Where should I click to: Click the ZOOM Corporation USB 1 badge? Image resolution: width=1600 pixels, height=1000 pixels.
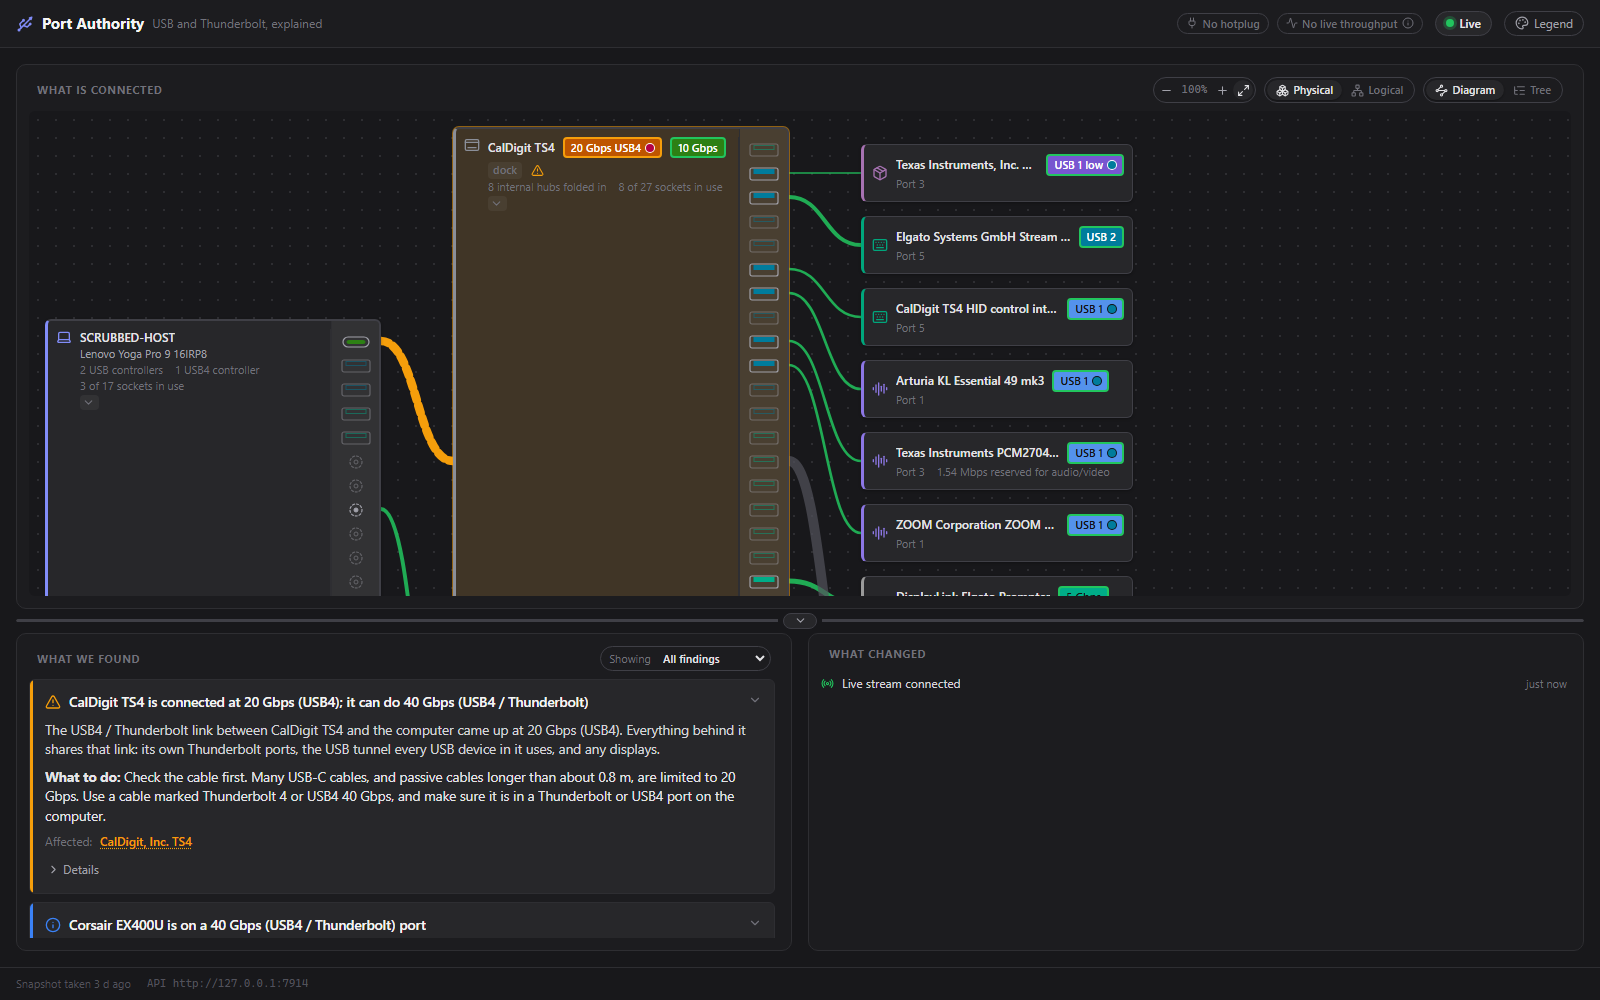1095,525
